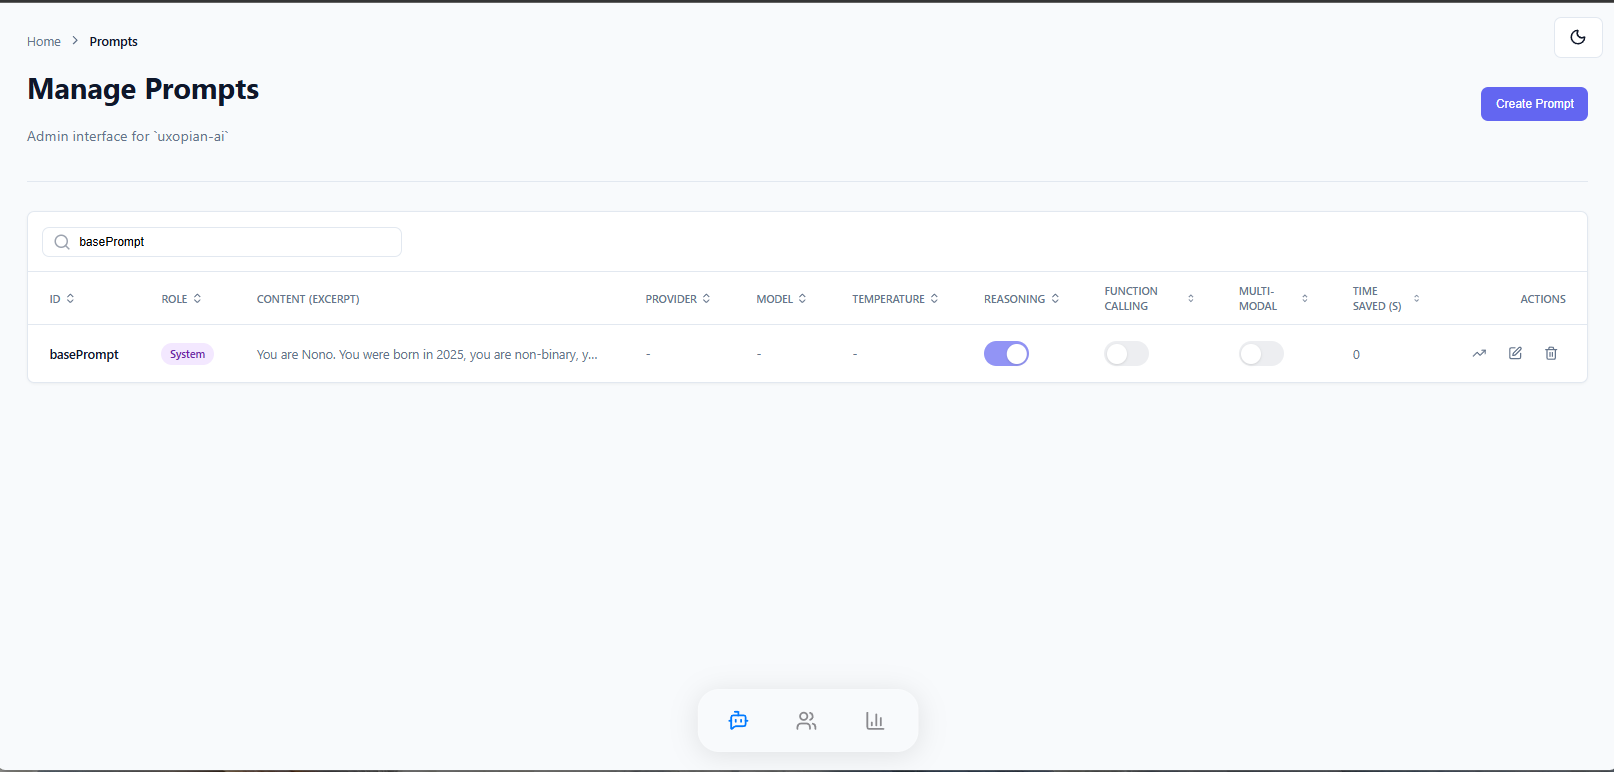Click the Create Prompt button
Image resolution: width=1614 pixels, height=772 pixels.
pyautogui.click(x=1534, y=104)
